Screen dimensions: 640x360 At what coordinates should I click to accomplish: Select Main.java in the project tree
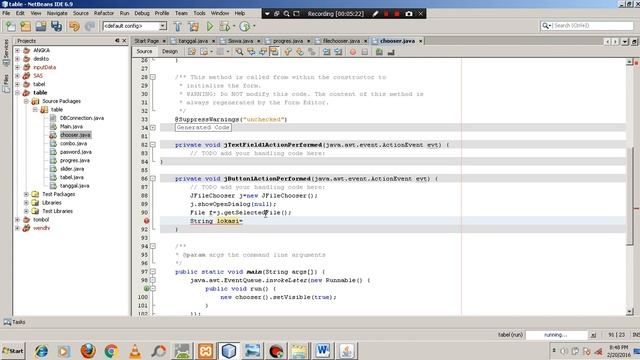pyautogui.click(x=71, y=127)
